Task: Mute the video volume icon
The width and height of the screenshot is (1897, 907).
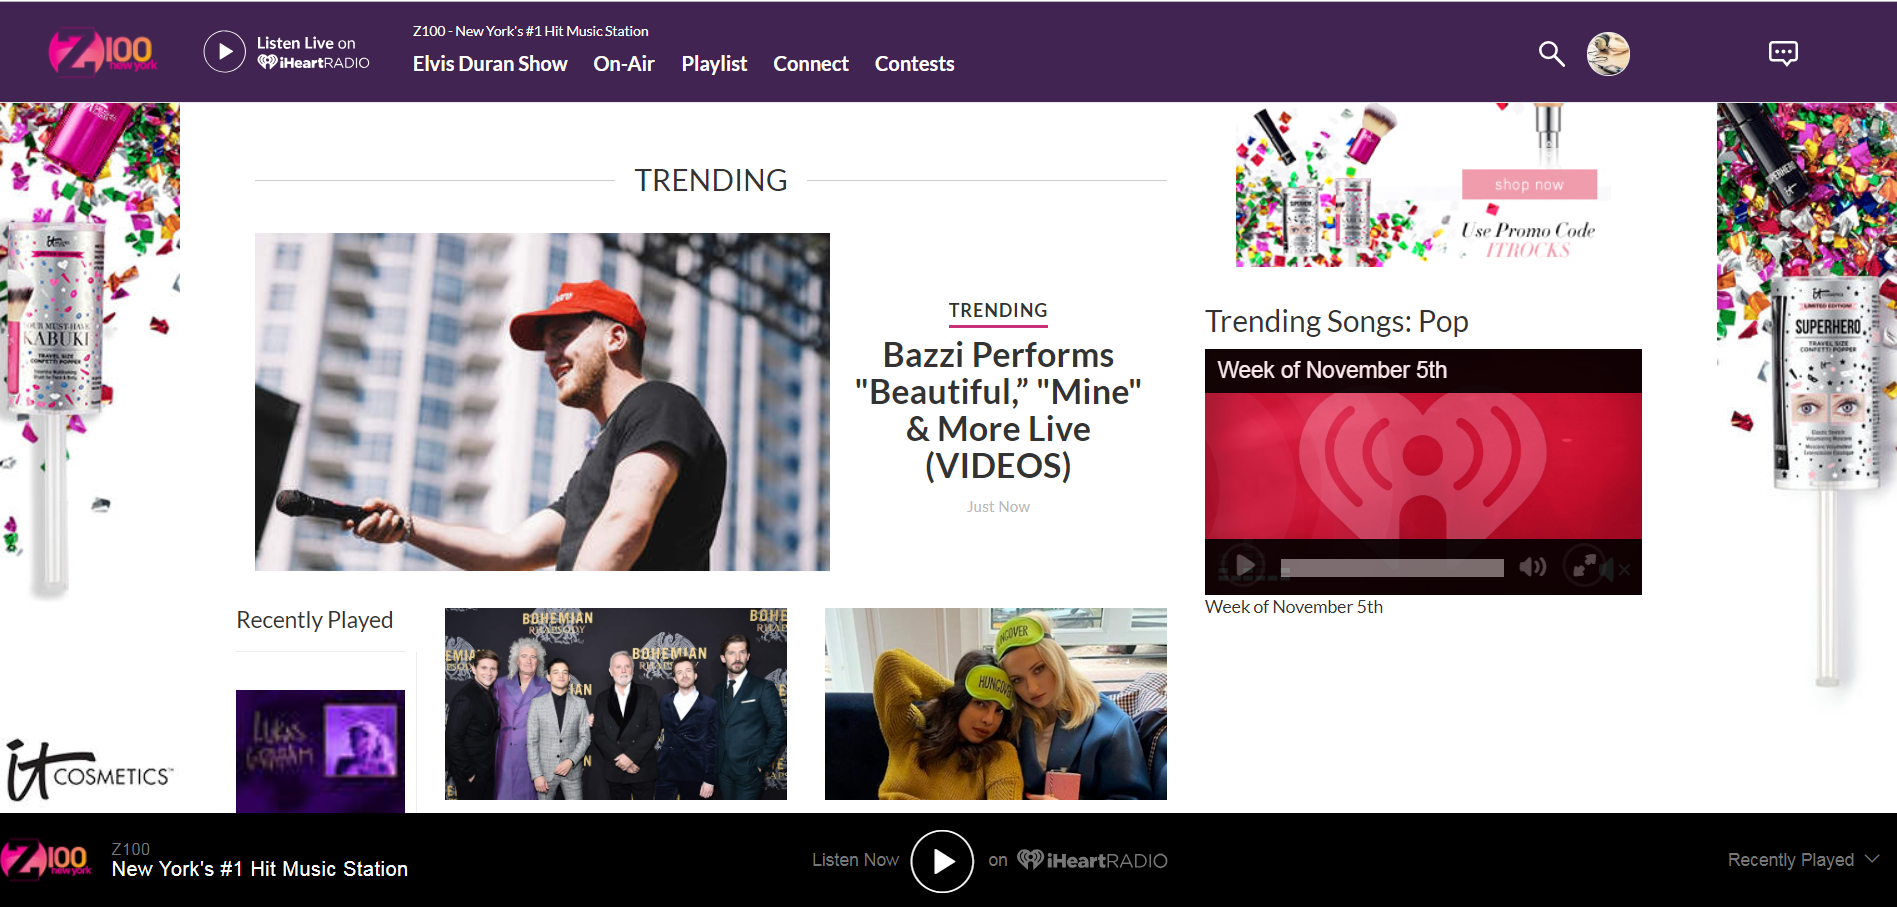Action: click(x=1532, y=567)
